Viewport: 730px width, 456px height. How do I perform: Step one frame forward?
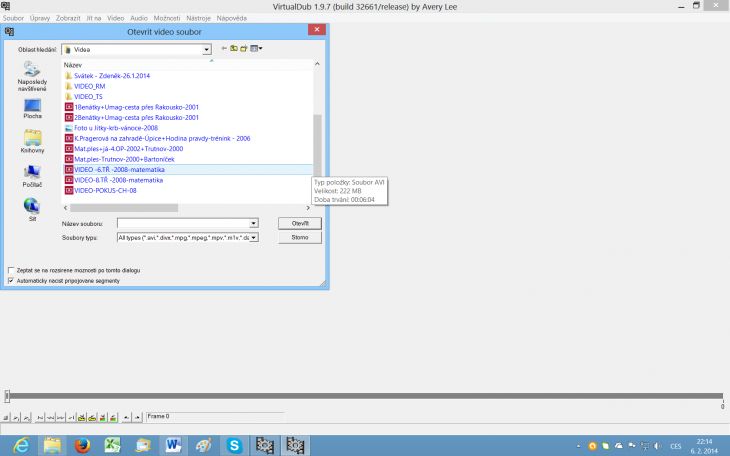61,418
